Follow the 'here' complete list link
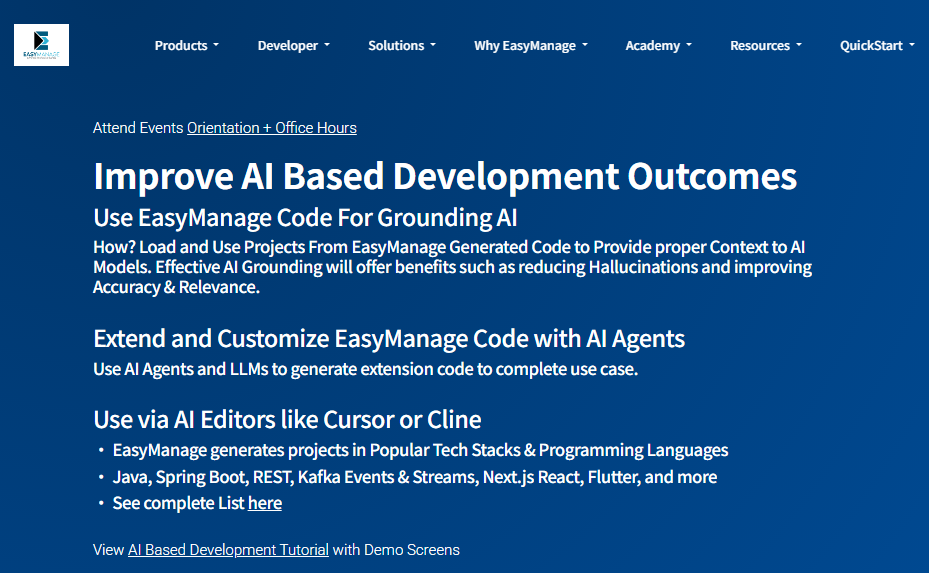Viewport: 929px width, 573px height. coord(265,503)
